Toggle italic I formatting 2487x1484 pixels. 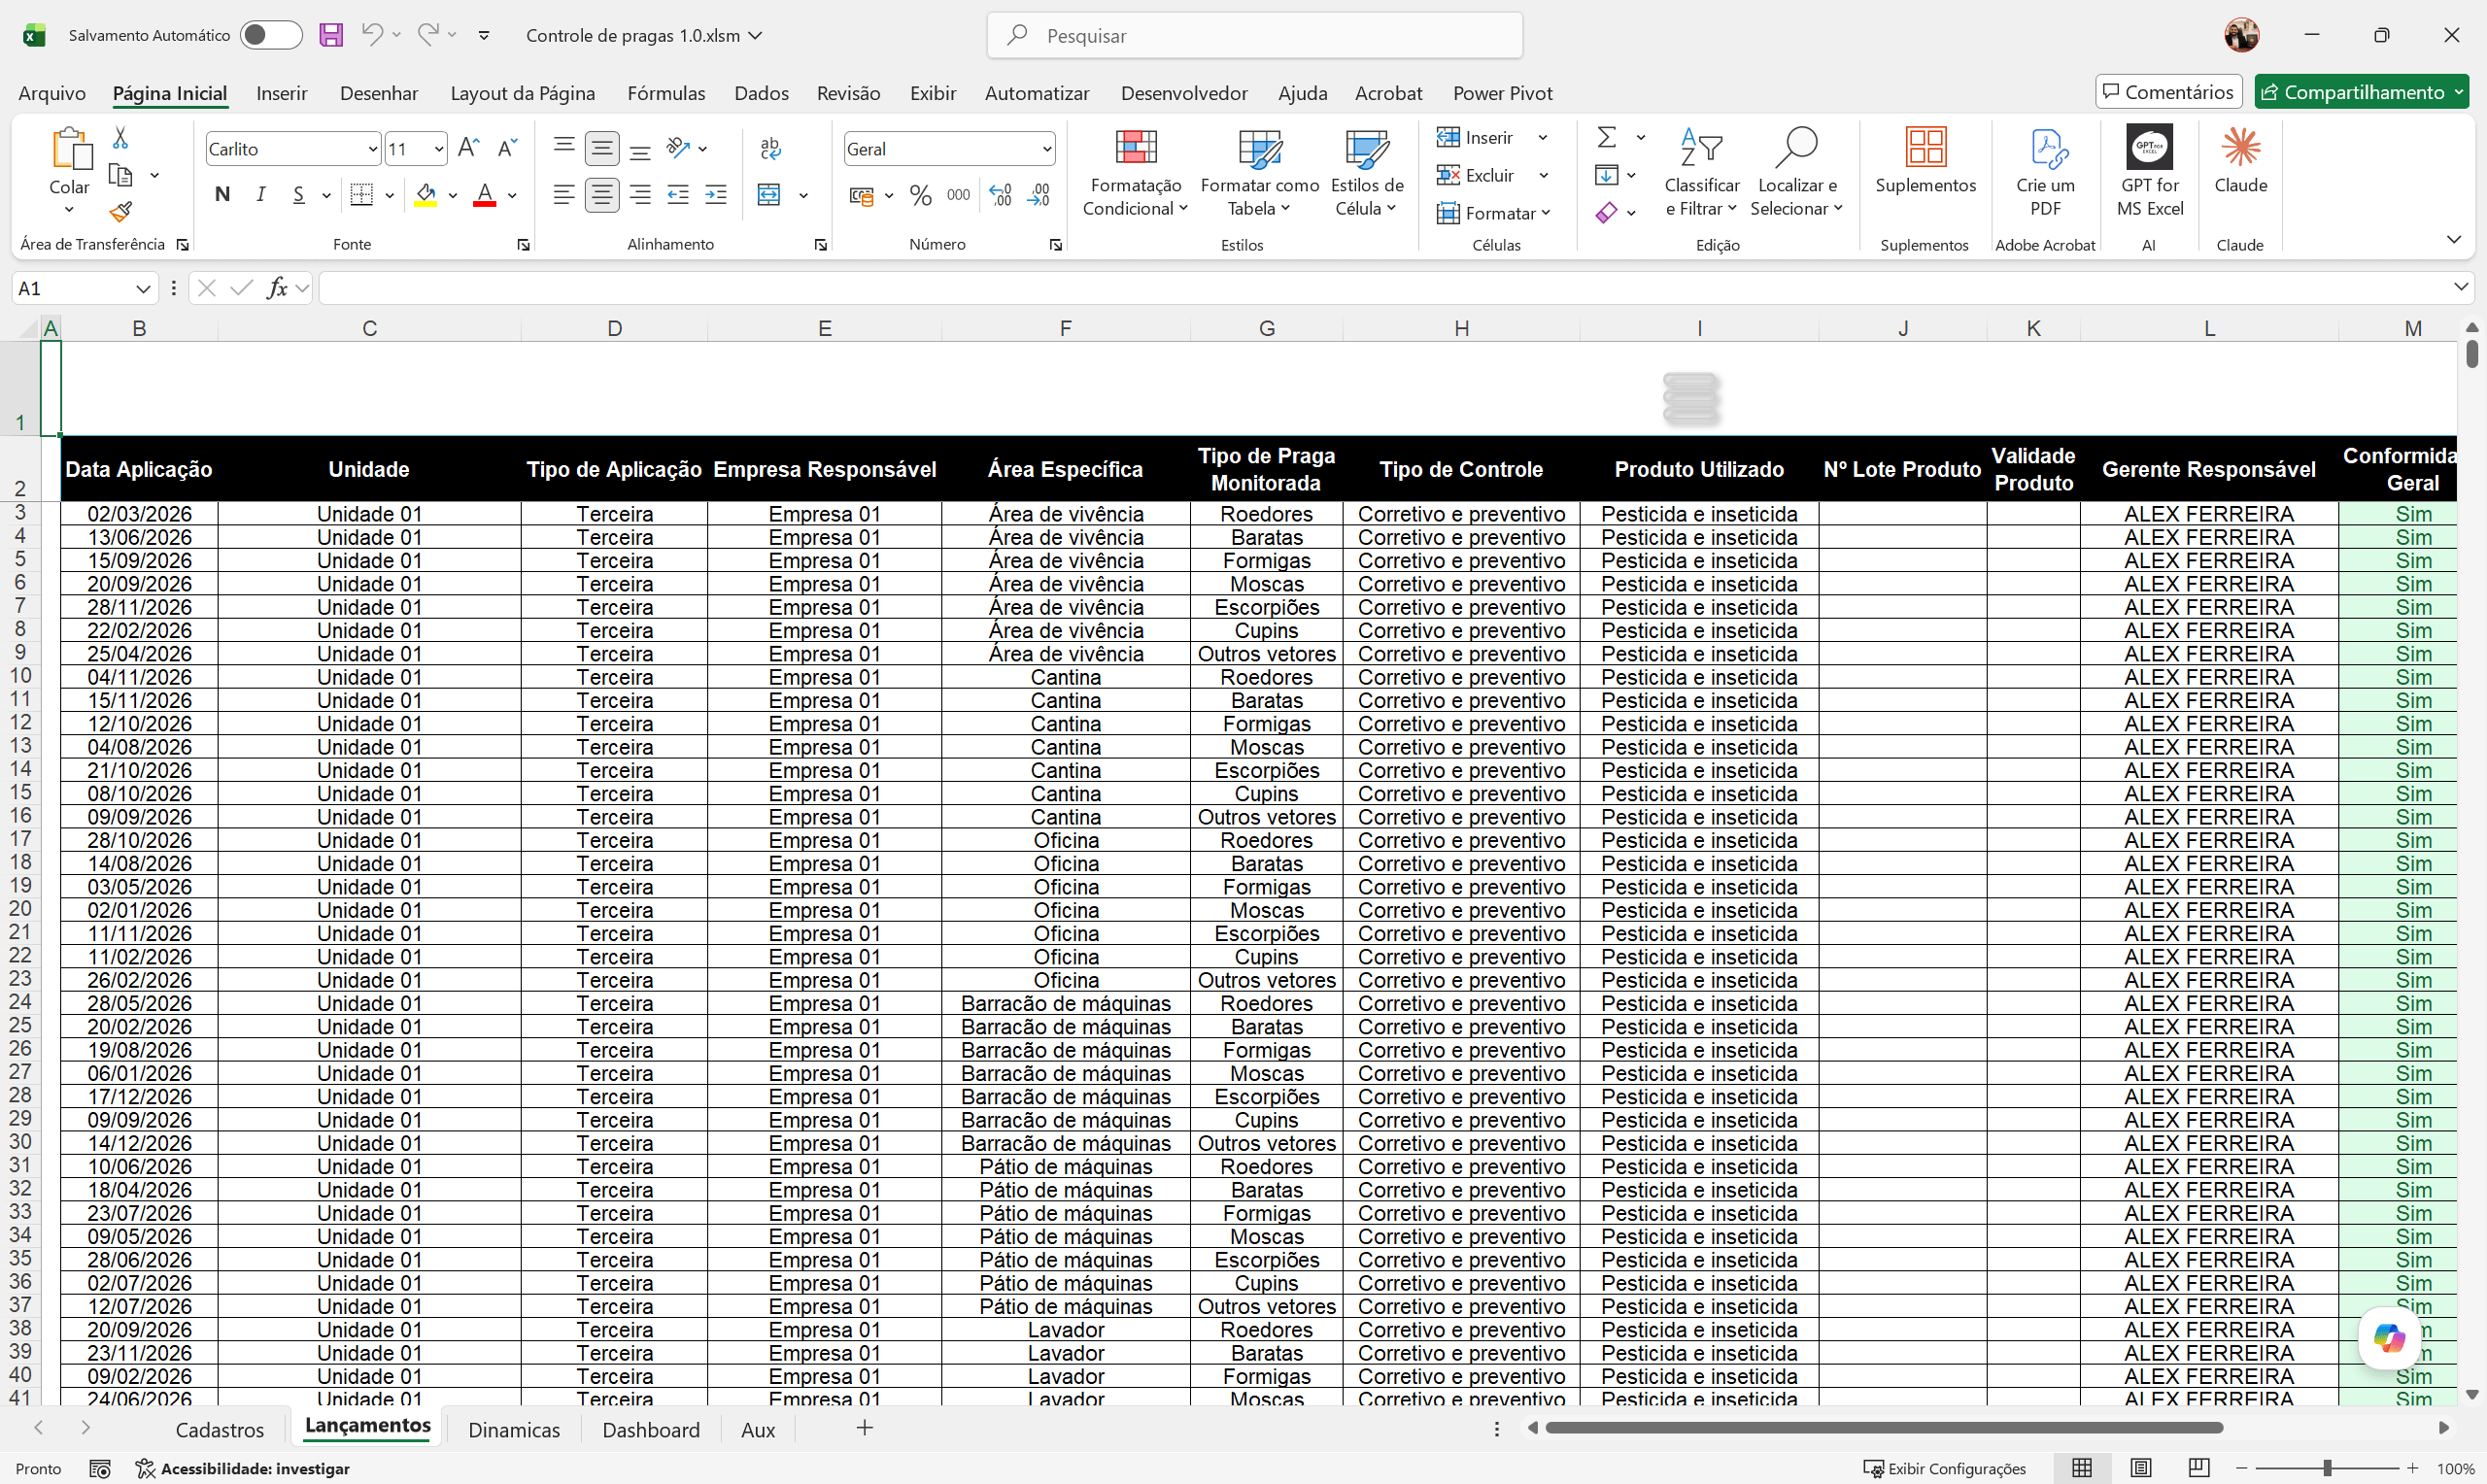point(261,195)
